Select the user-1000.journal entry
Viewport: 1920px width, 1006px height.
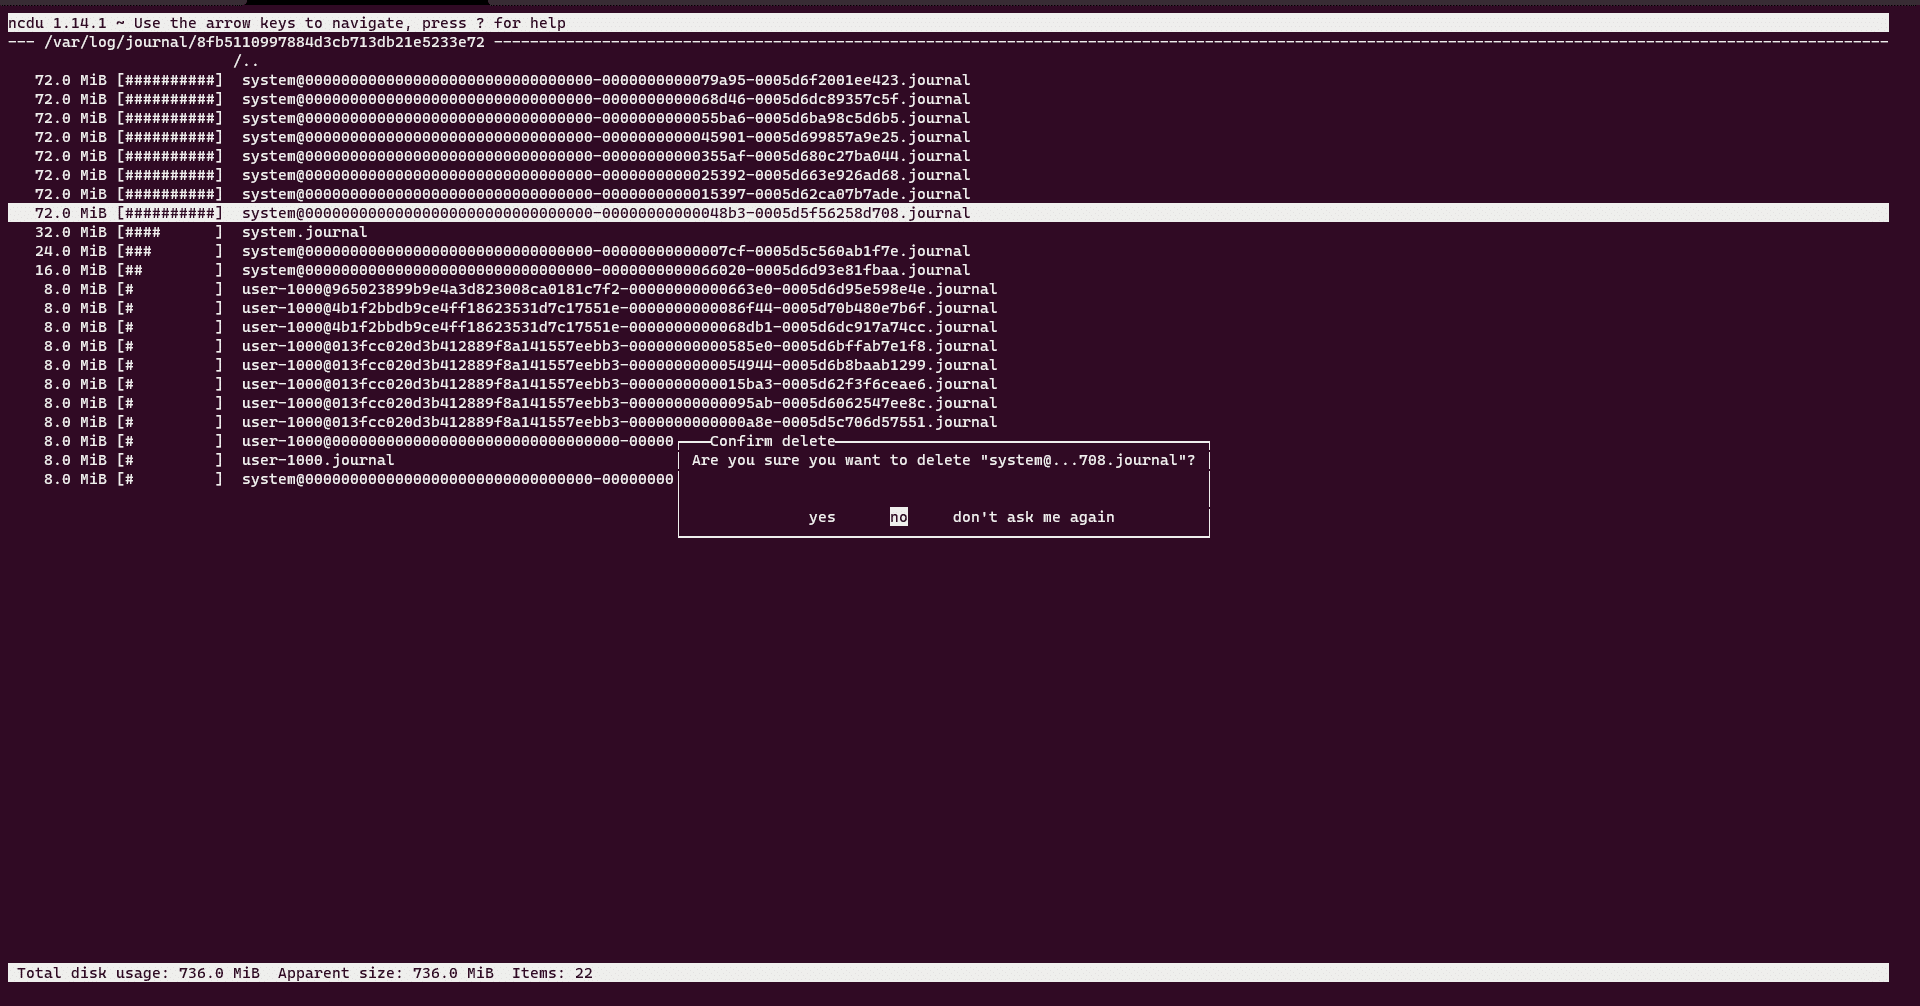tap(317, 460)
